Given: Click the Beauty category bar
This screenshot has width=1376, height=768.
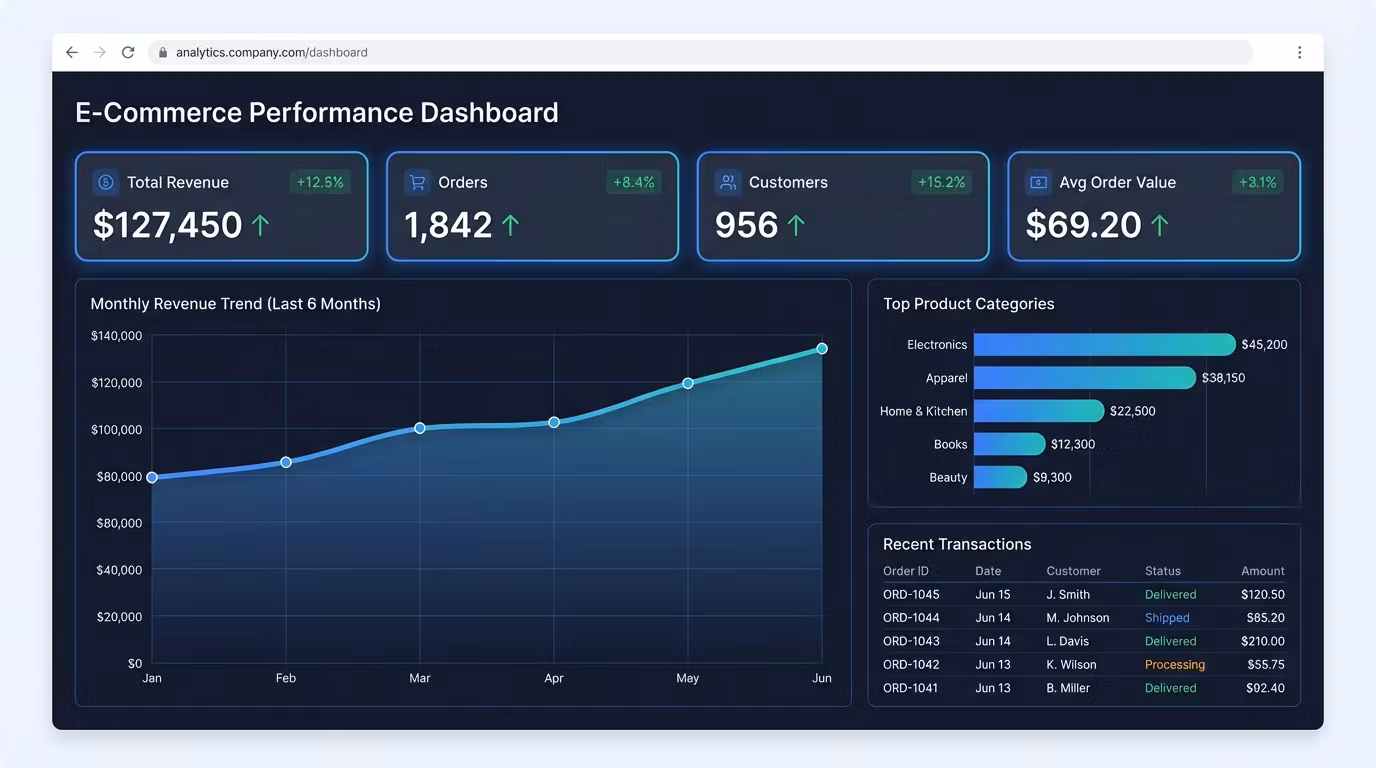Looking at the screenshot, I should 1000,477.
